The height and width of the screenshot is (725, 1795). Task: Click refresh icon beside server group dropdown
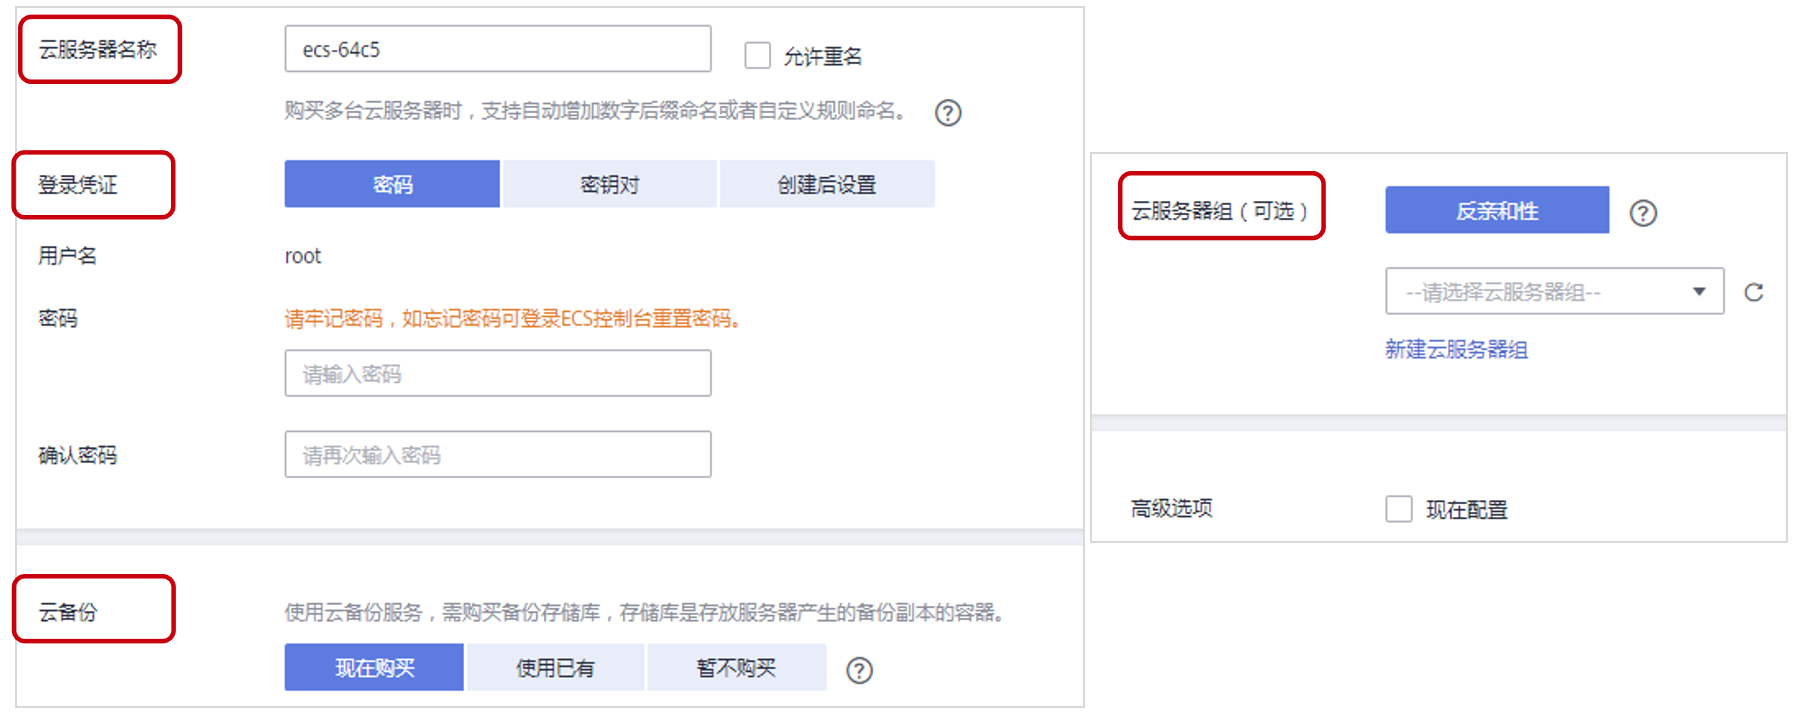pos(1753,292)
